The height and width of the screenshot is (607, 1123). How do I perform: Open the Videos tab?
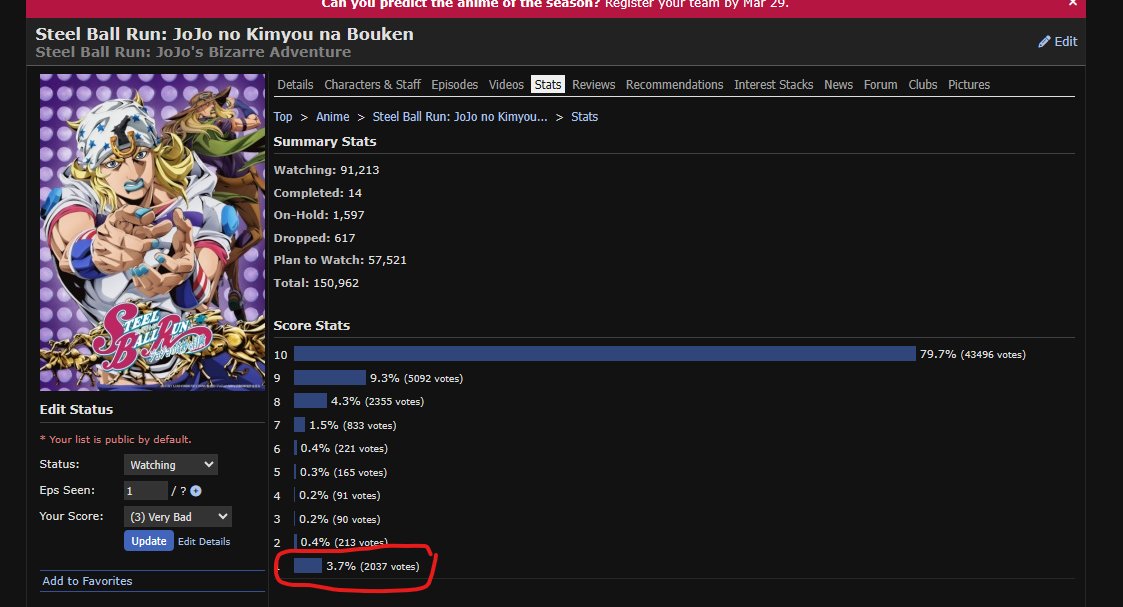pyautogui.click(x=506, y=84)
